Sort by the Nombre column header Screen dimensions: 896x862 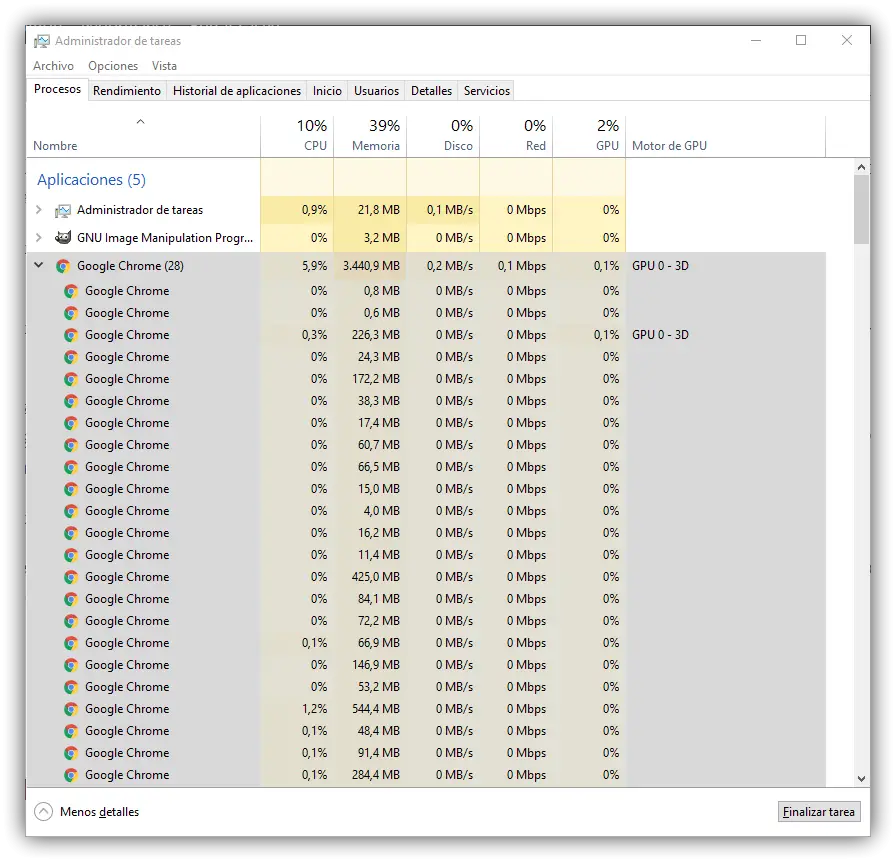143,135
